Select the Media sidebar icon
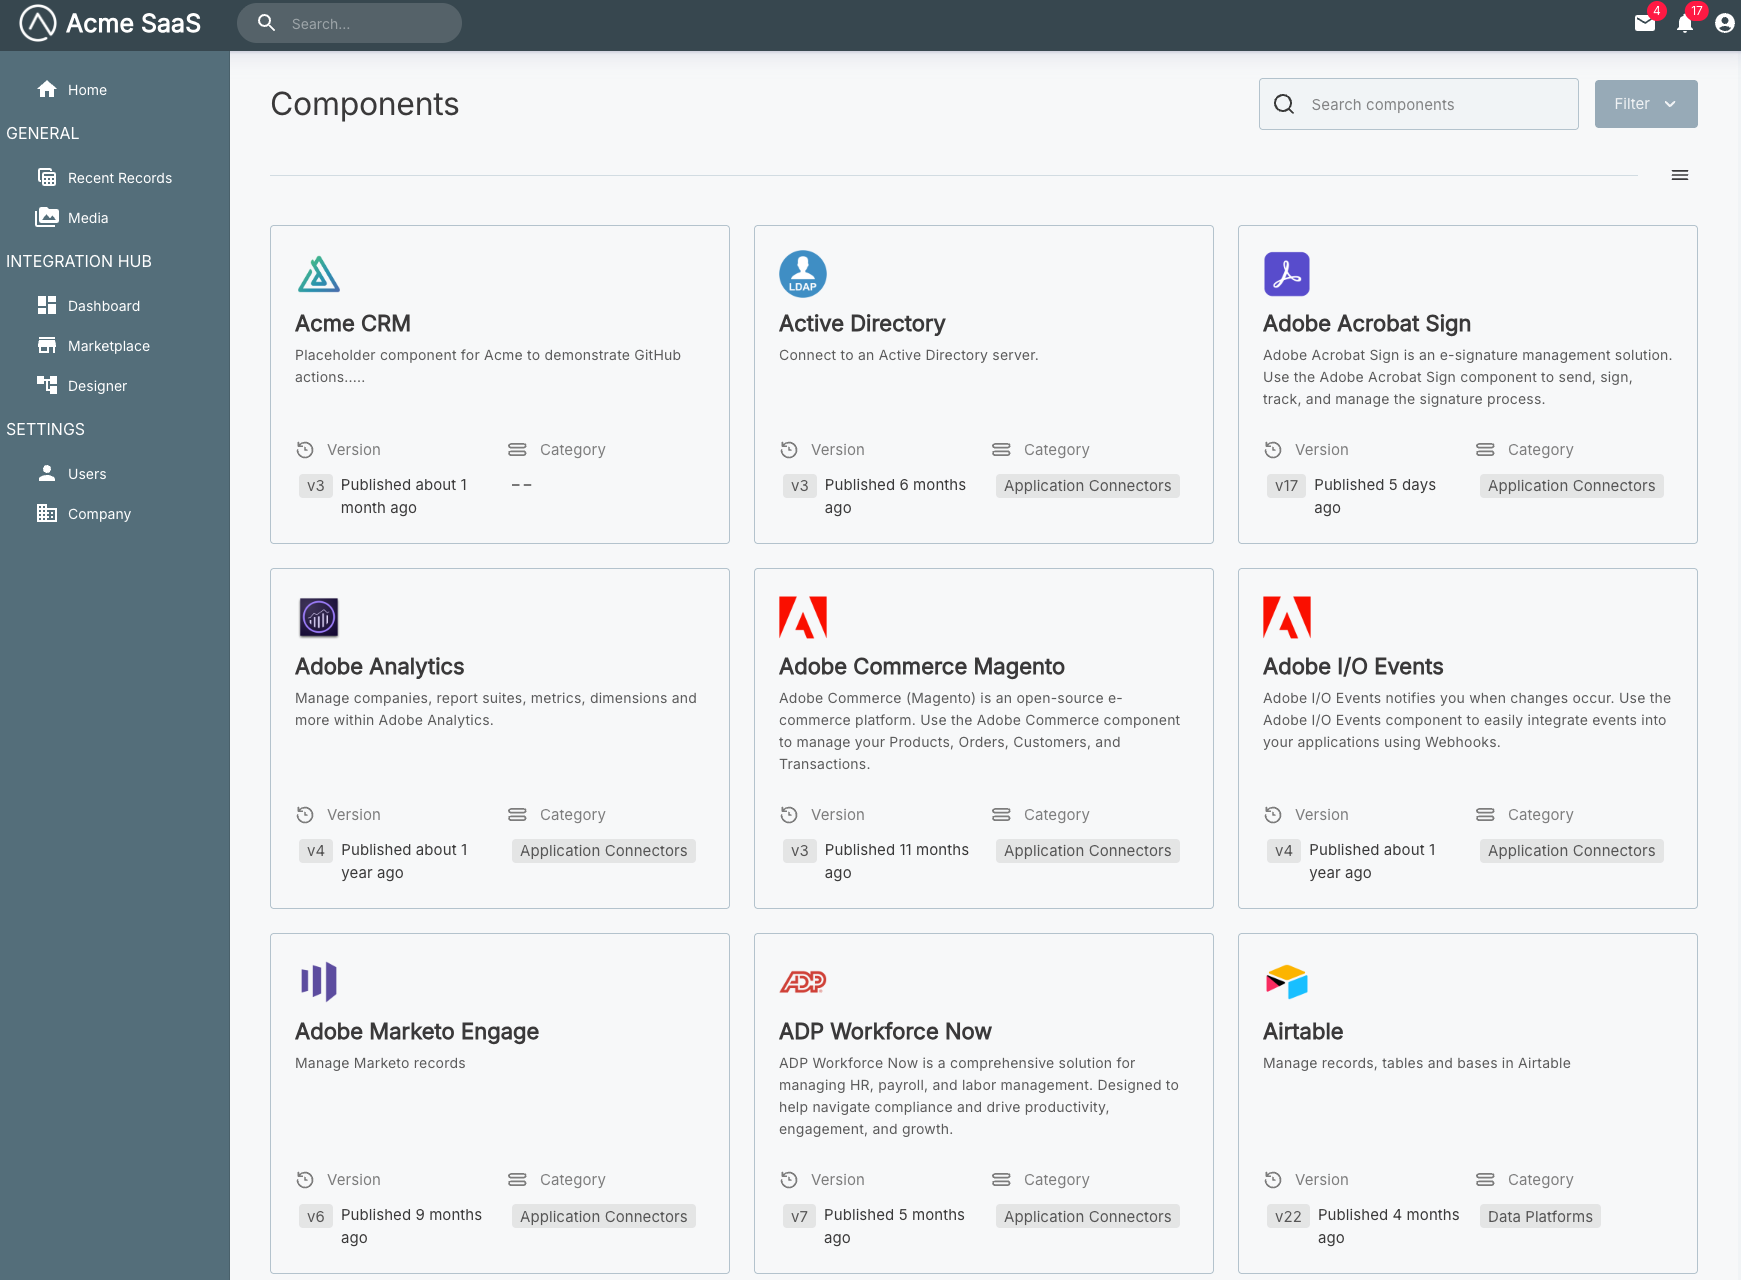This screenshot has width=1741, height=1280. point(48,217)
